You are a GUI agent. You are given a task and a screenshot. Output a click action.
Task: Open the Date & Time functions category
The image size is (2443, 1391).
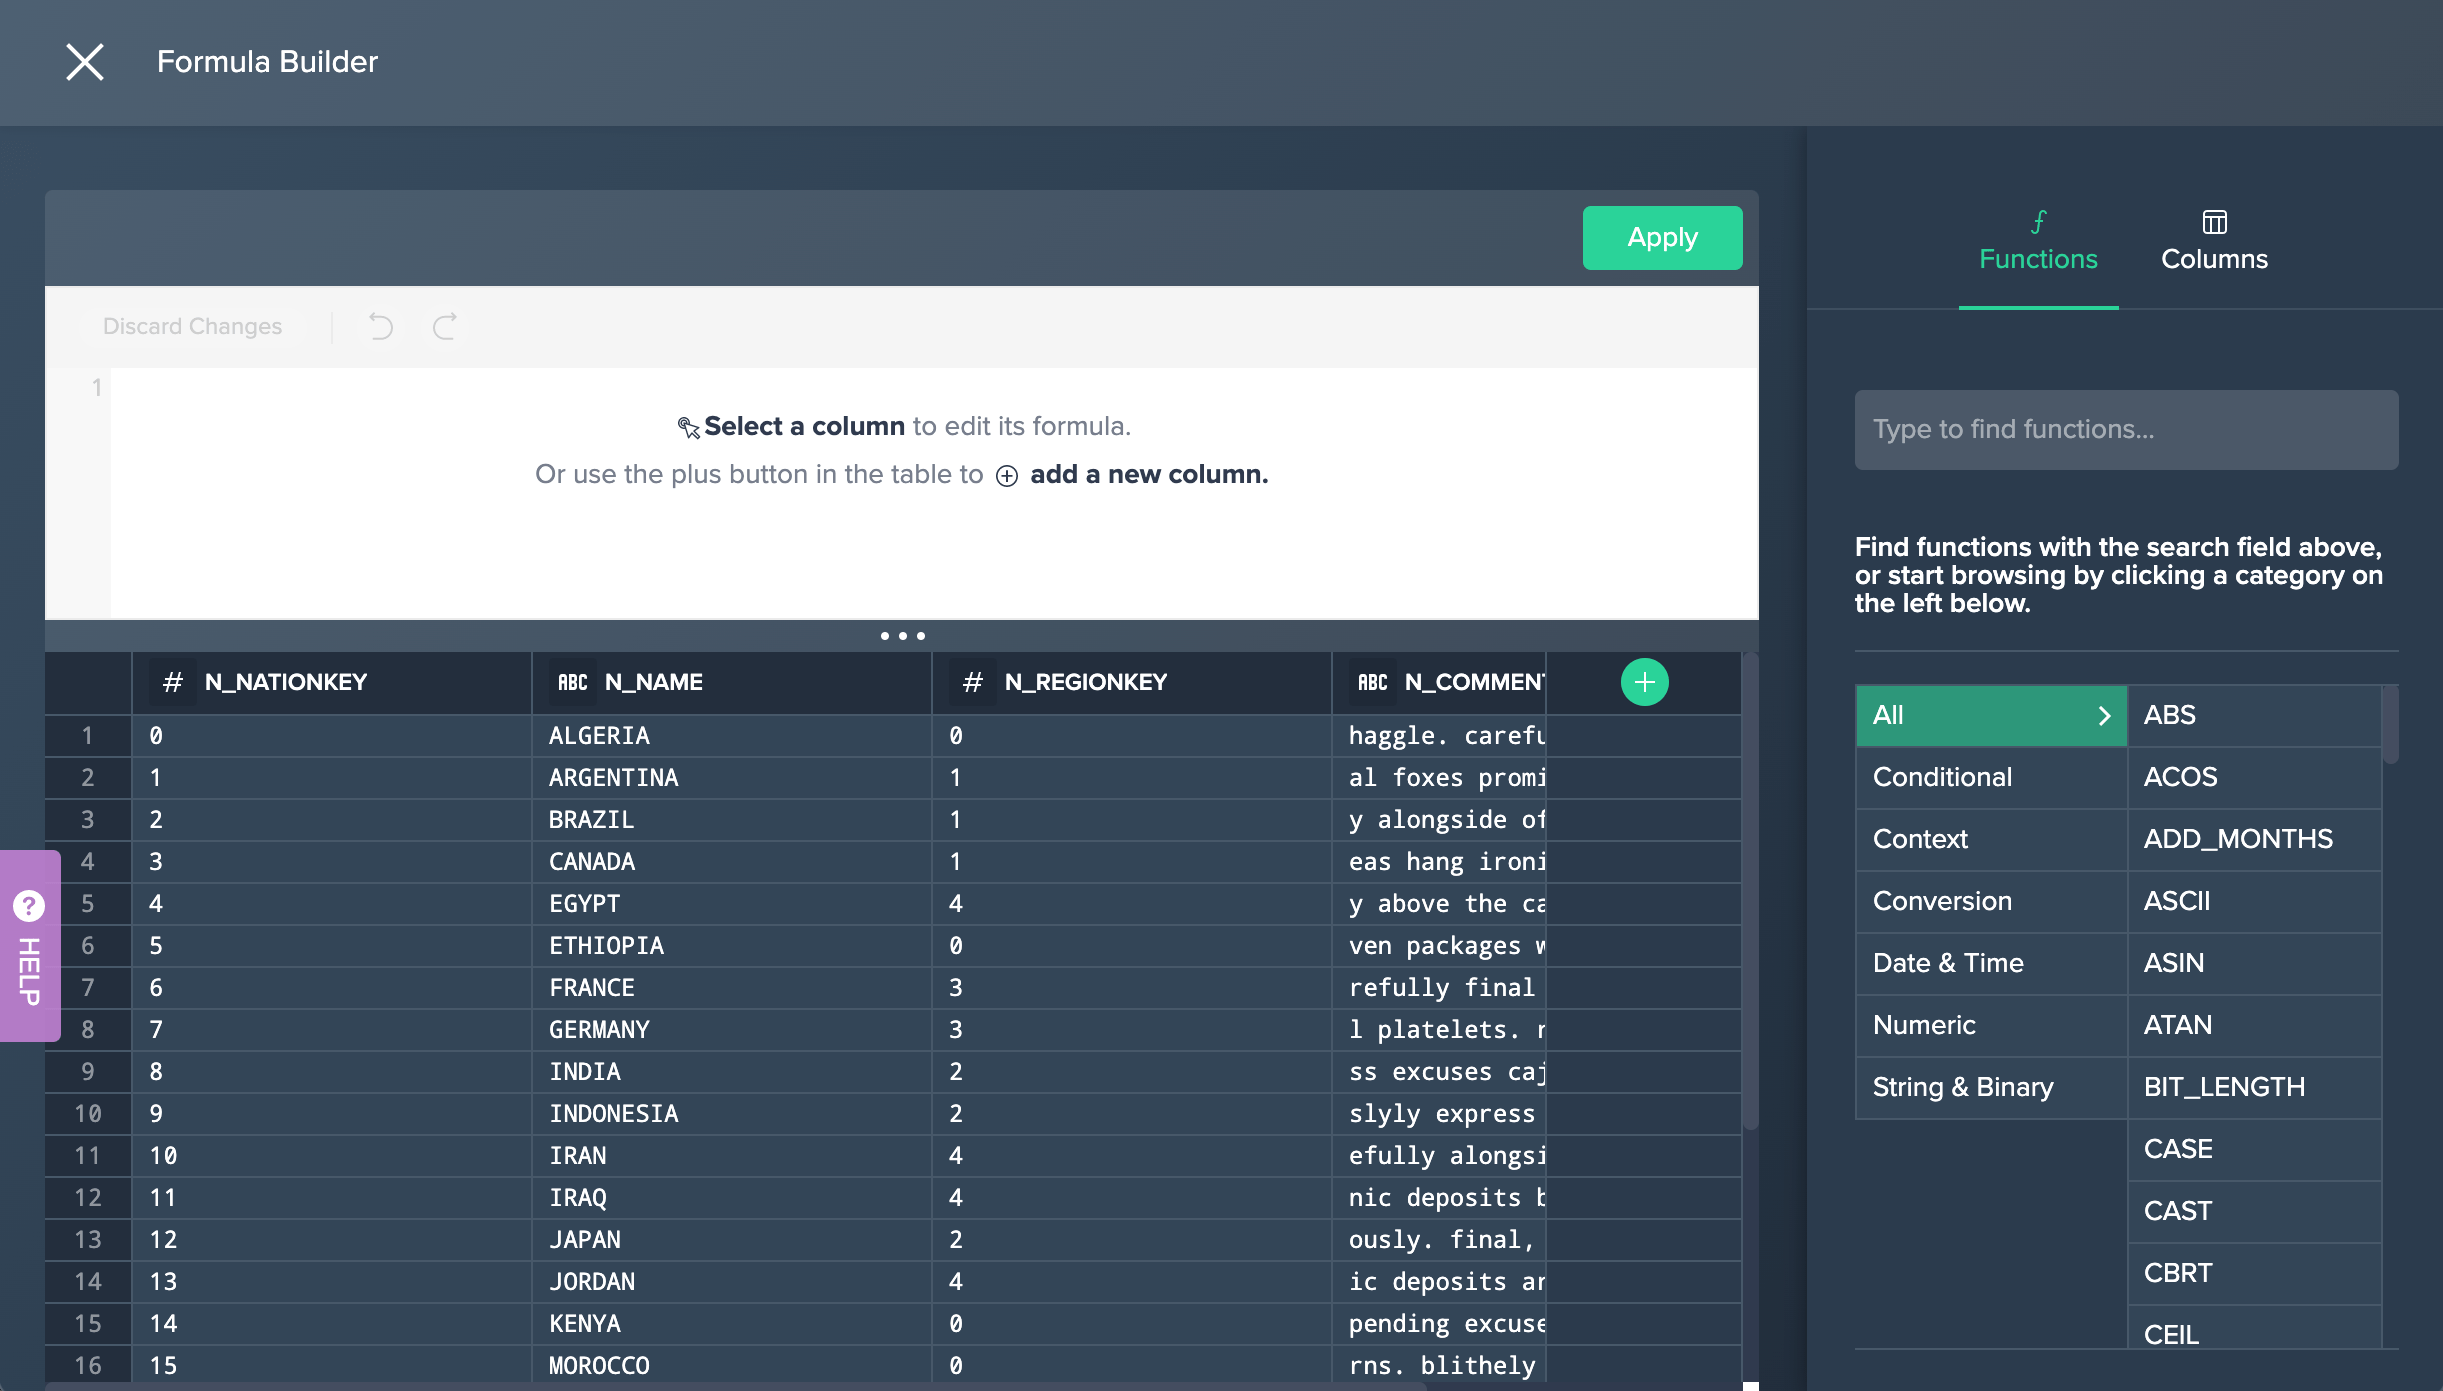[1946, 963]
